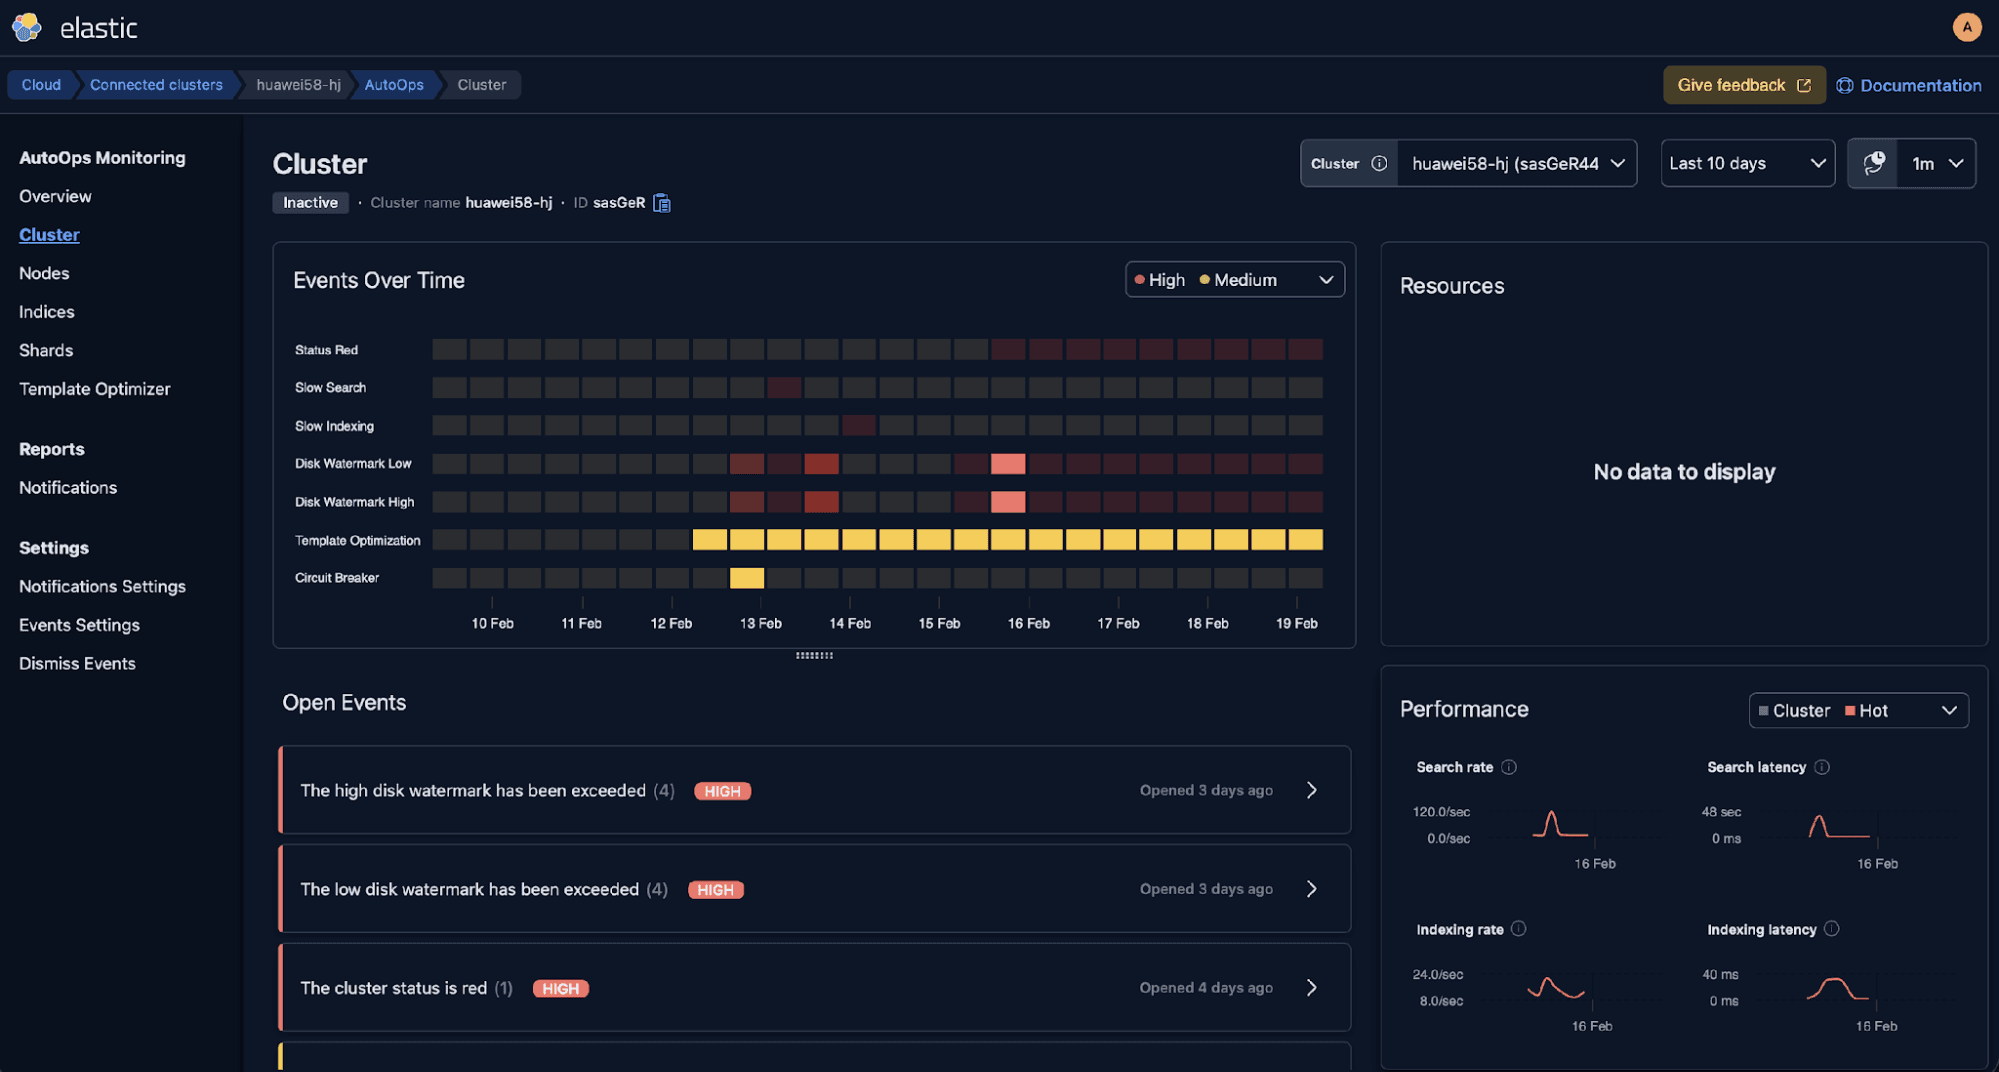Click the Search latency sparkline chart
Image resolution: width=1999 pixels, height=1072 pixels.
[1839, 826]
